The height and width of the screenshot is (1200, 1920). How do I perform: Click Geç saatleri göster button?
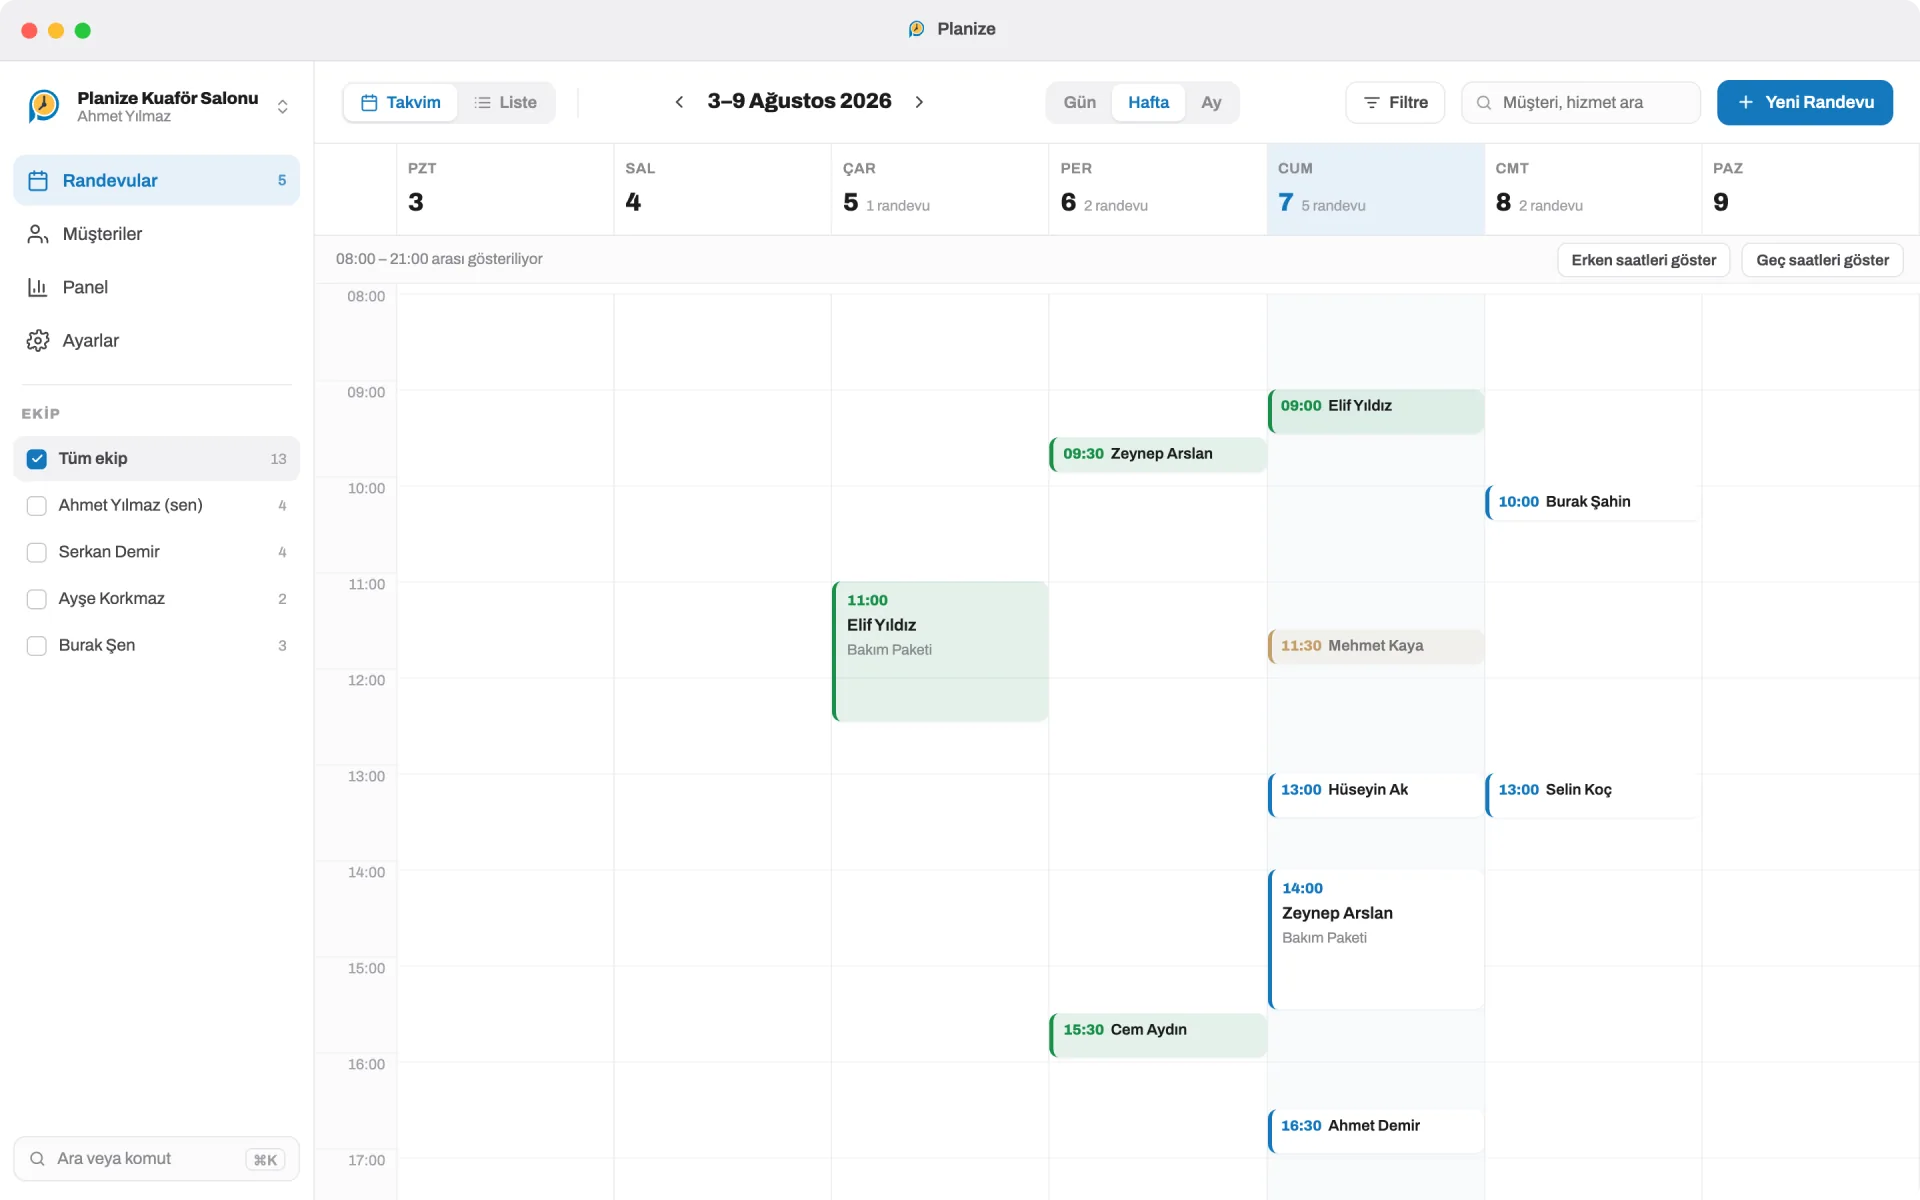pos(1822,260)
